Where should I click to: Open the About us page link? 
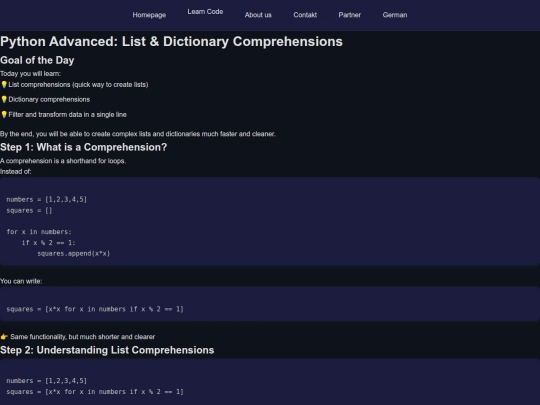click(258, 15)
